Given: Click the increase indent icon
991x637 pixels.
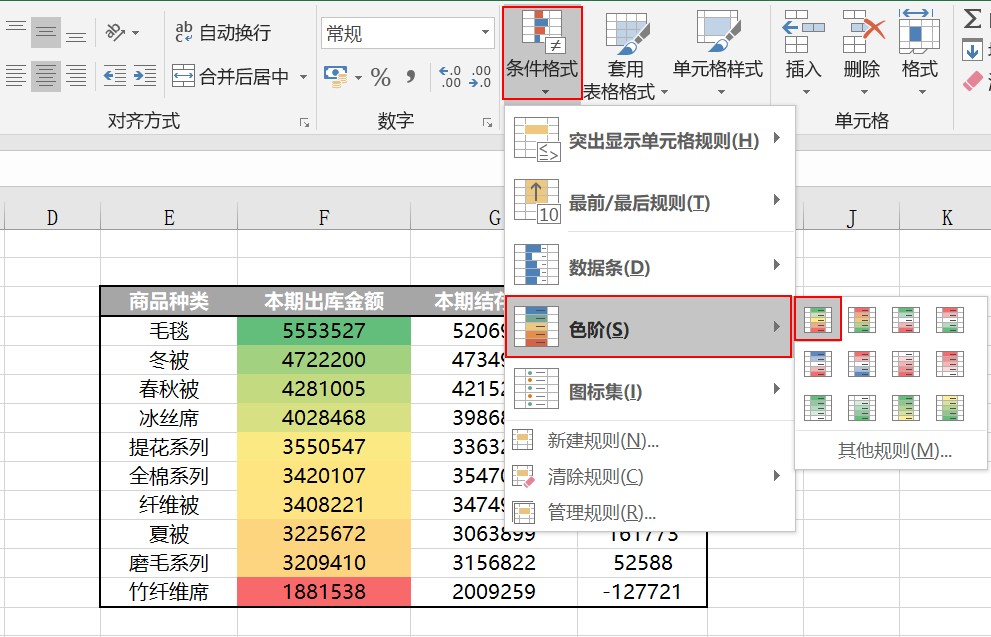Looking at the screenshot, I should 145,76.
